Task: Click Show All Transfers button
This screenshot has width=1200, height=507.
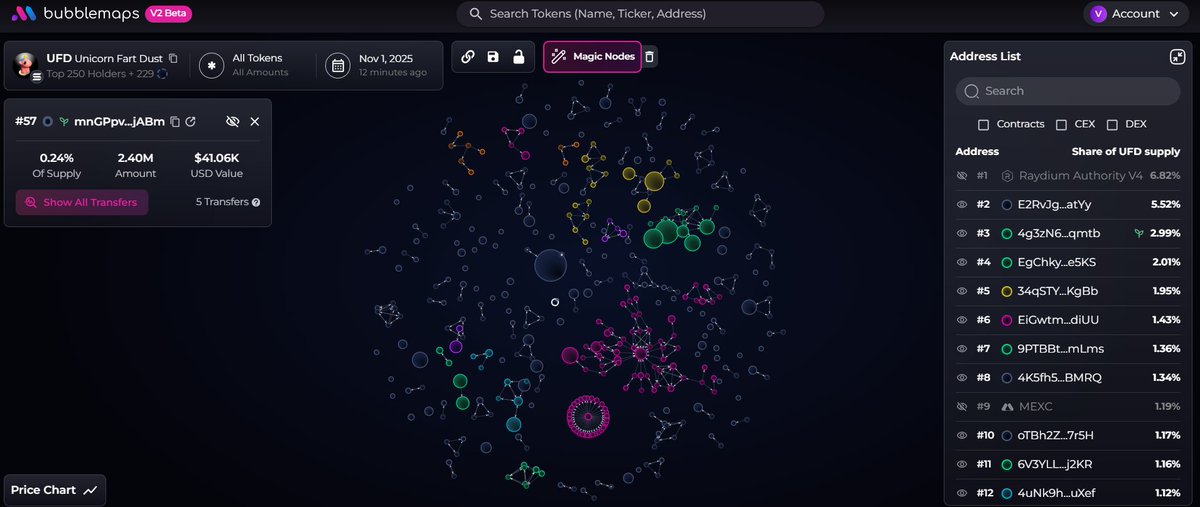Action: [x=82, y=202]
